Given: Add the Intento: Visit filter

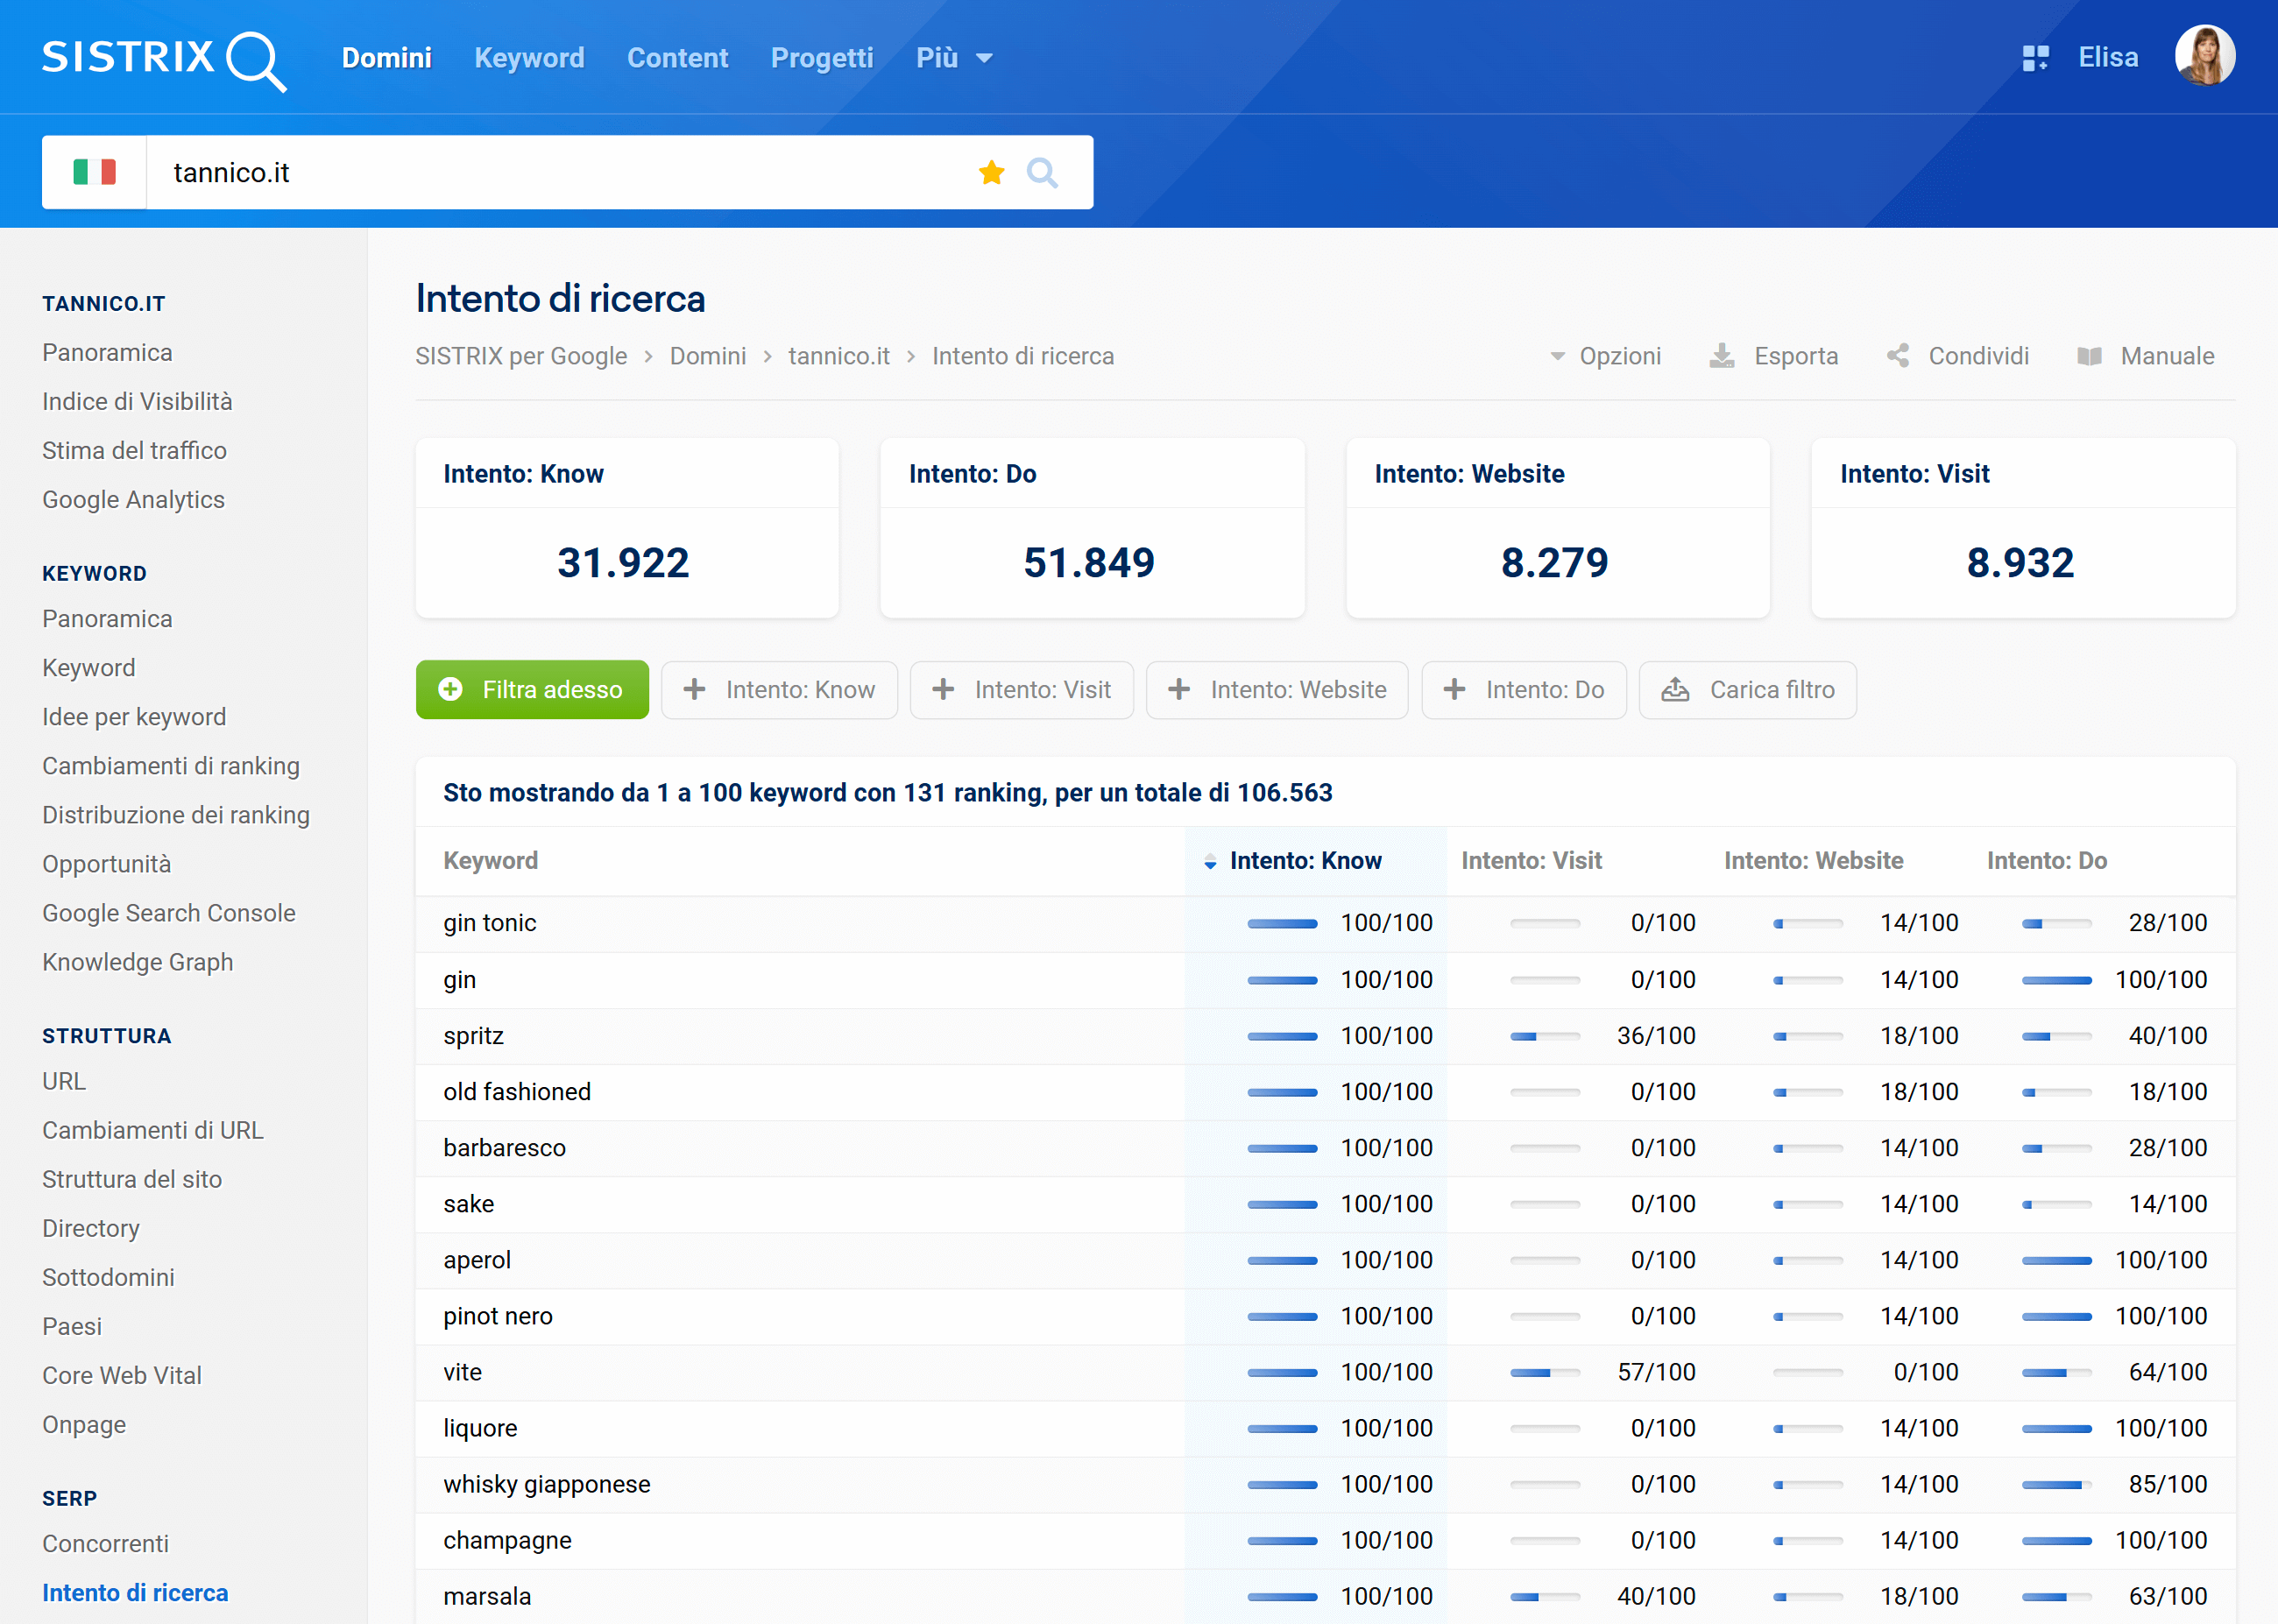Looking at the screenshot, I should [x=1021, y=690].
